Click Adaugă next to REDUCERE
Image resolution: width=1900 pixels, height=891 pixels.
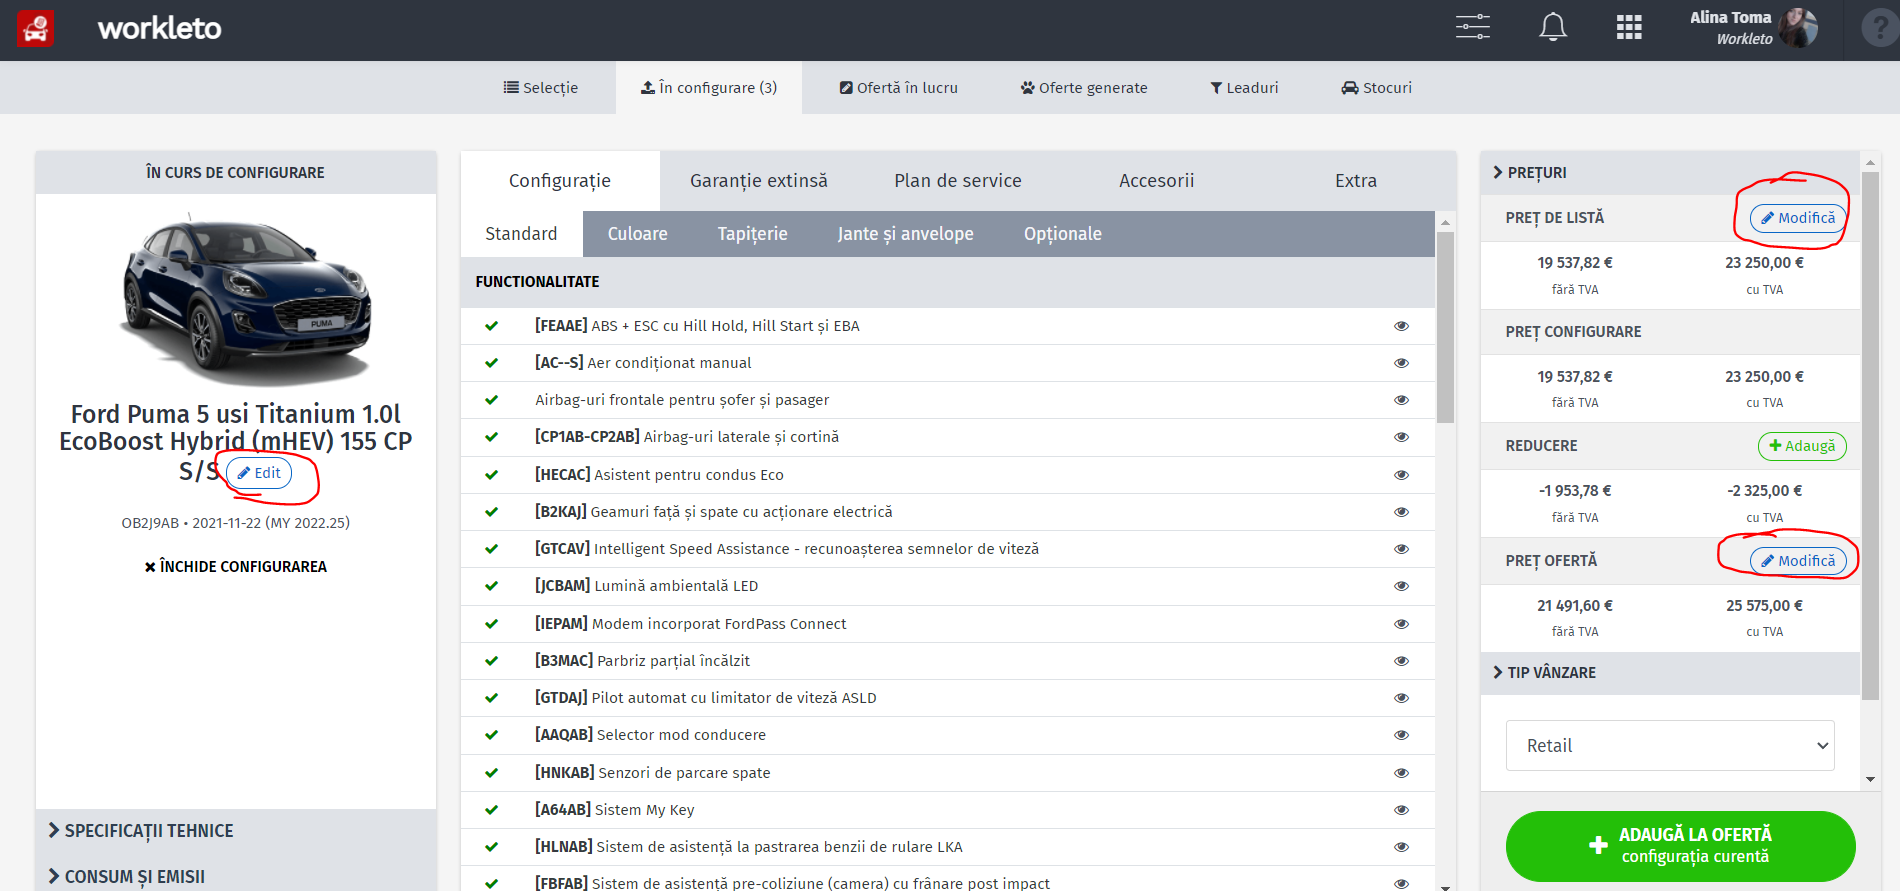[1802, 446]
